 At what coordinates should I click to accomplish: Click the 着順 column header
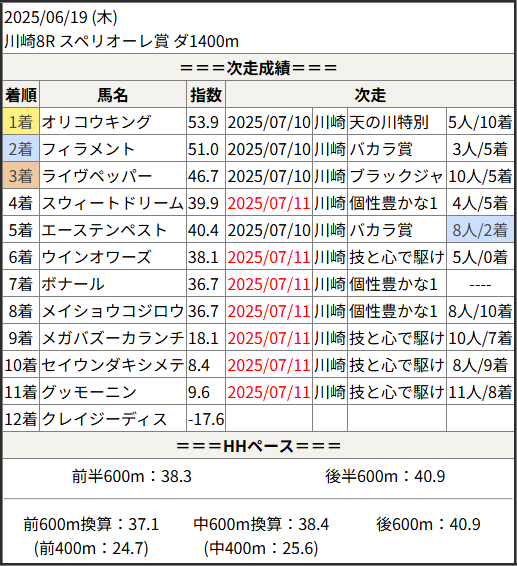[x=21, y=95]
